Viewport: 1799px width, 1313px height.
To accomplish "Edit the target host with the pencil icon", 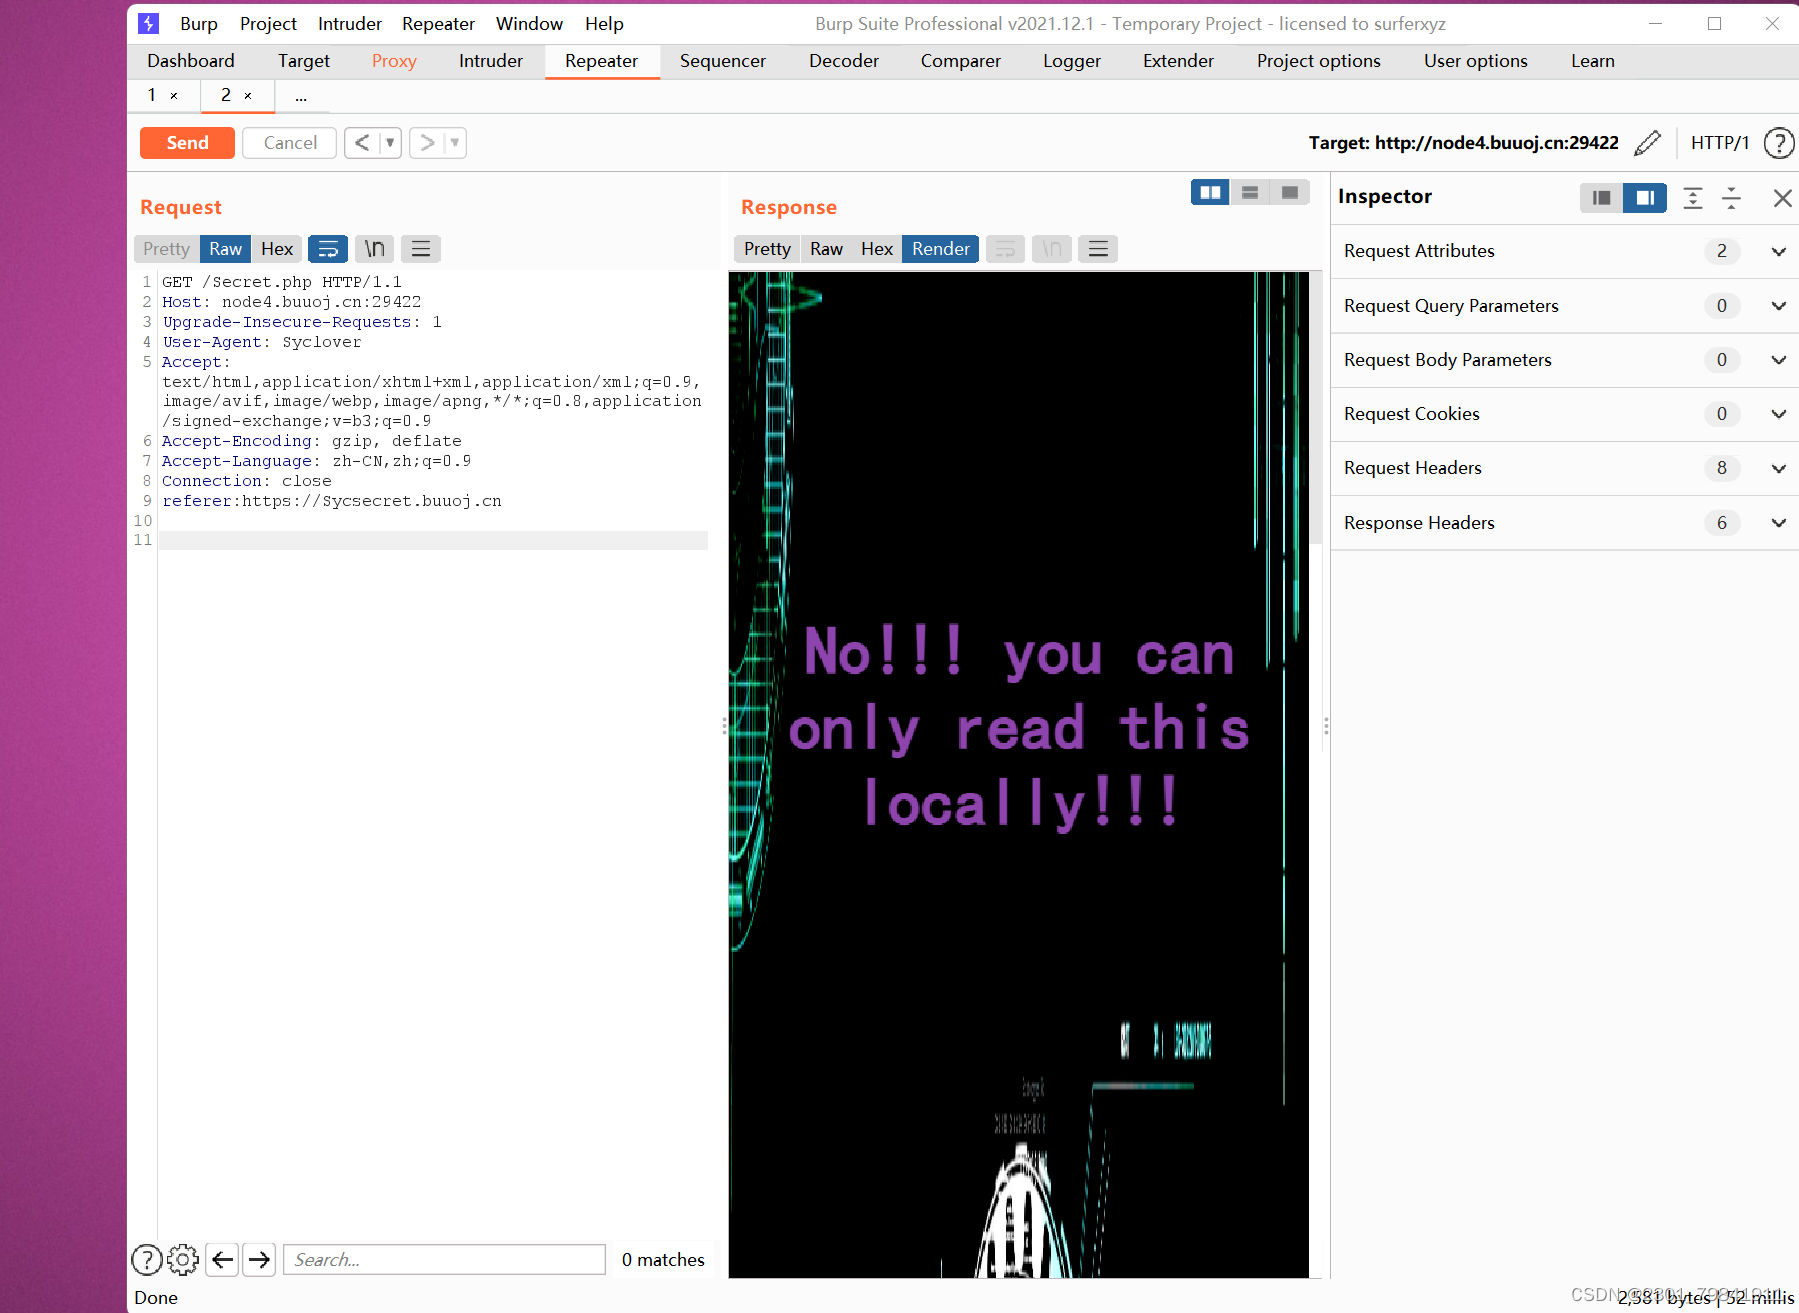I will 1648,142.
